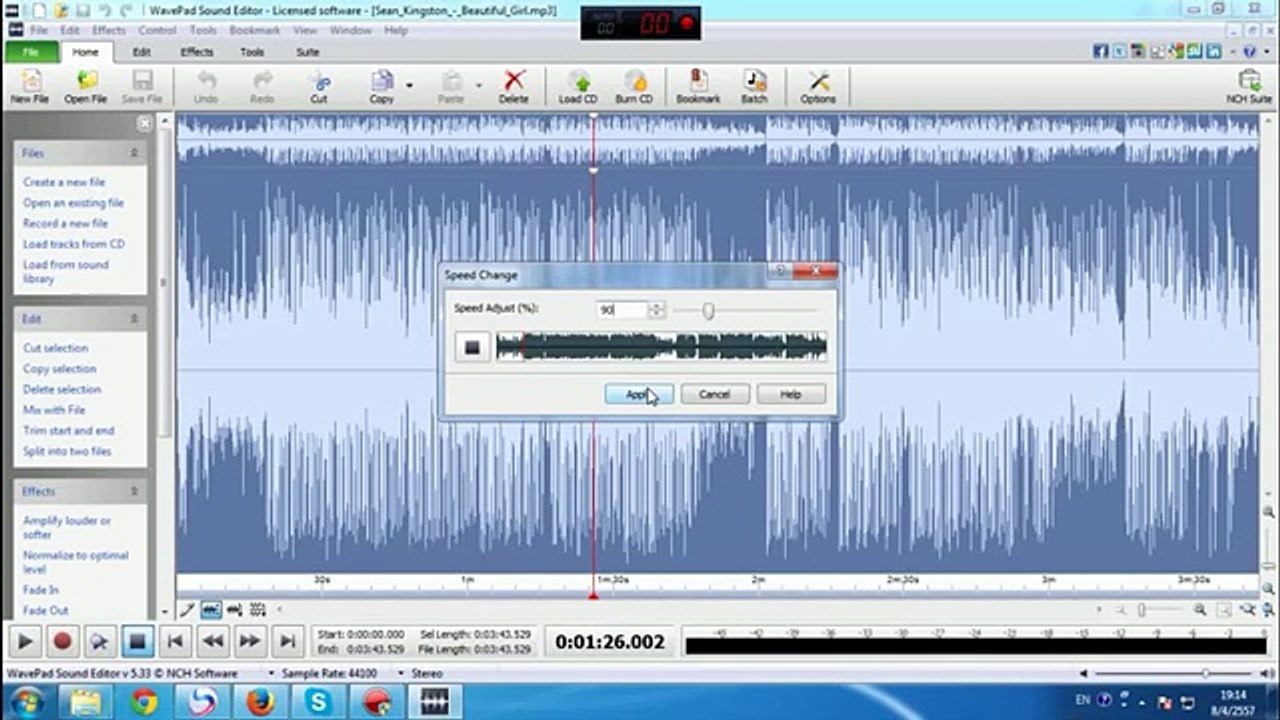Viewport: 1280px width, 720px height.
Task: Click 'Create a new file' link
Action: (64, 182)
